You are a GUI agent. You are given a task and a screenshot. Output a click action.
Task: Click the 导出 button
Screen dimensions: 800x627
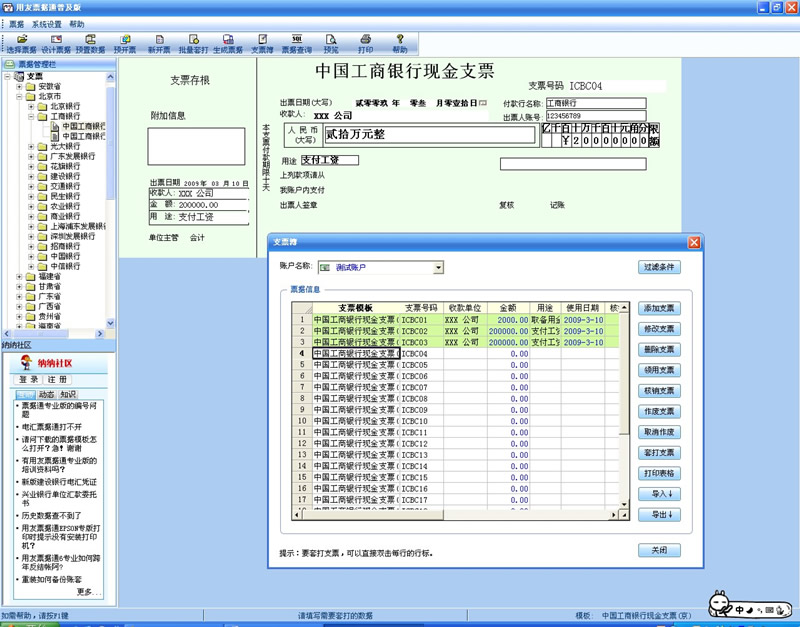659,515
